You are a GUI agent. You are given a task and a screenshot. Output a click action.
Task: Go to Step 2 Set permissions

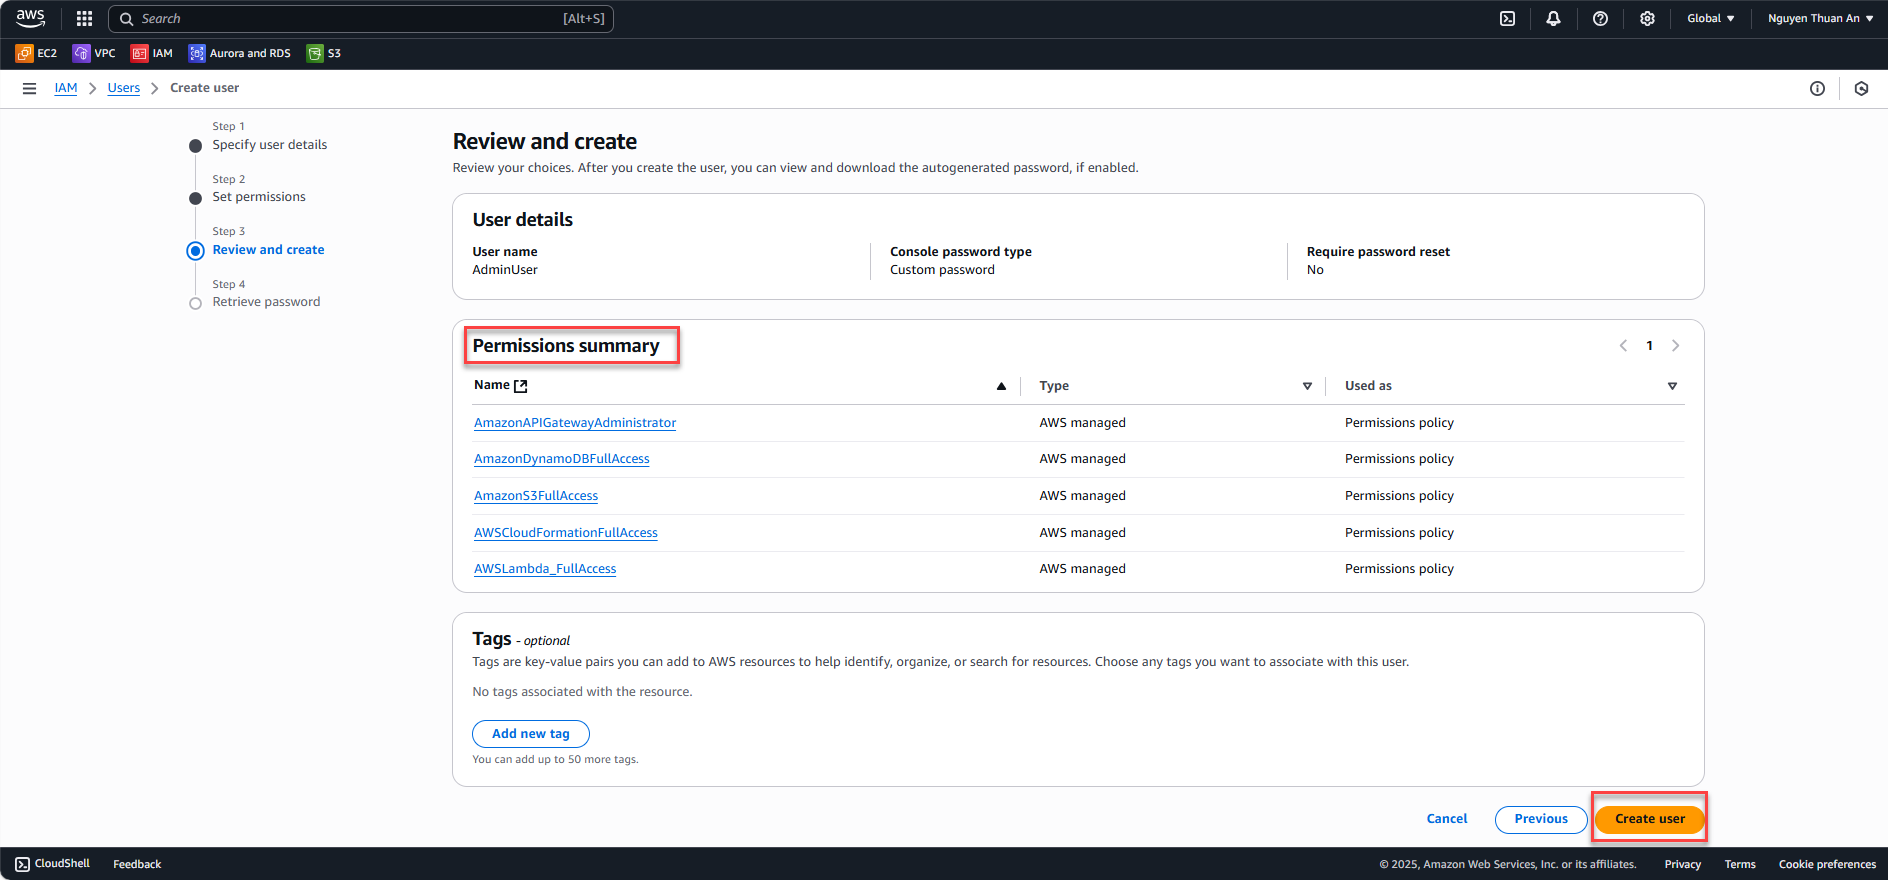(x=259, y=197)
